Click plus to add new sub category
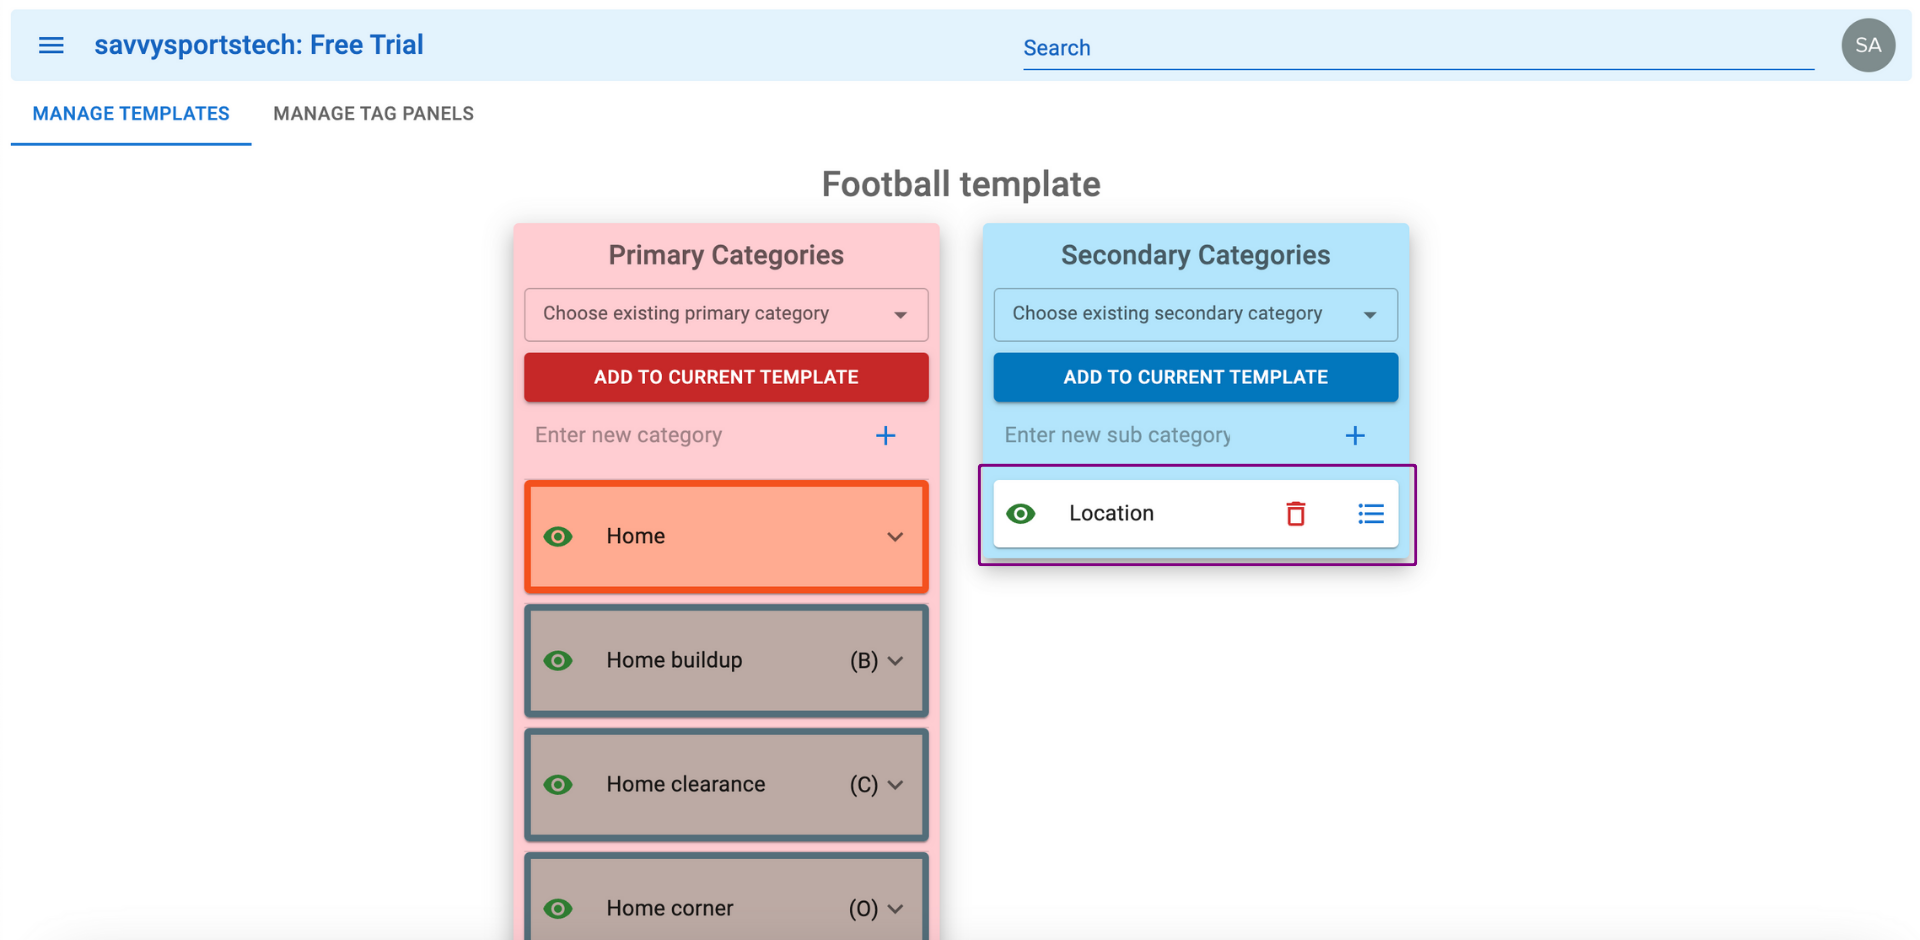Viewport: 1920px width, 940px height. point(1354,436)
